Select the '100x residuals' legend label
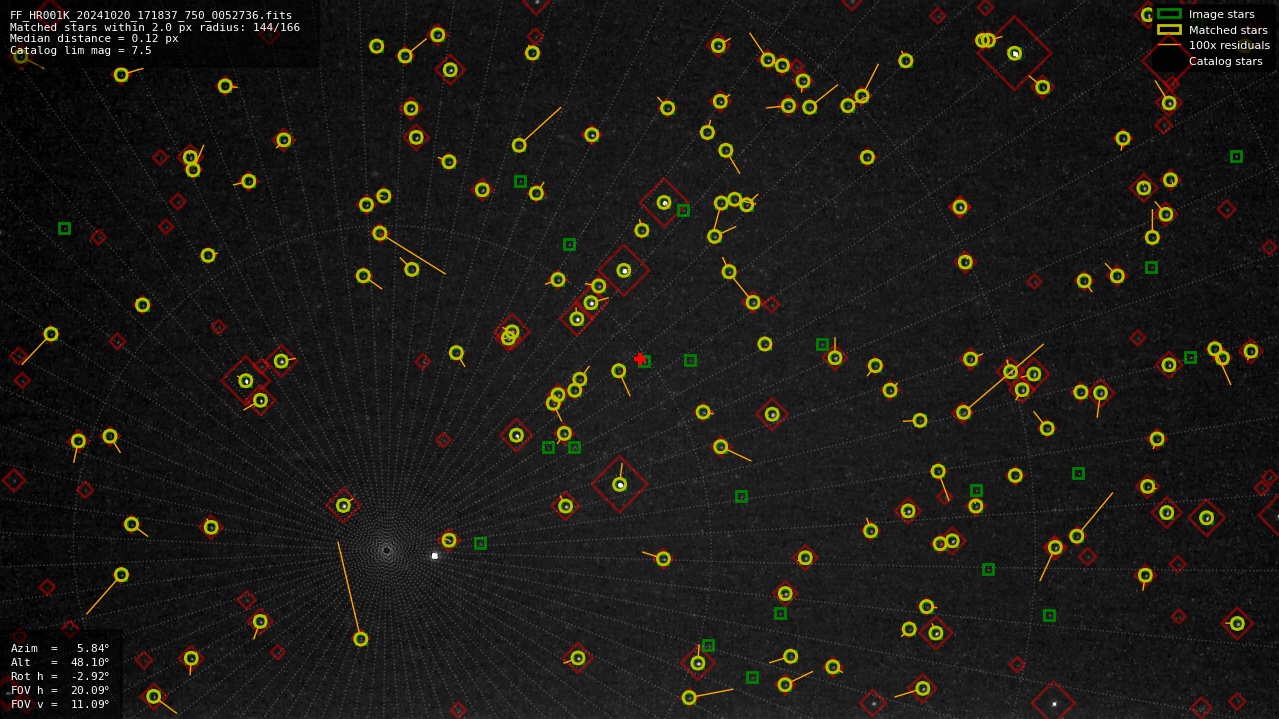Image resolution: width=1279 pixels, height=719 pixels. click(1229, 45)
